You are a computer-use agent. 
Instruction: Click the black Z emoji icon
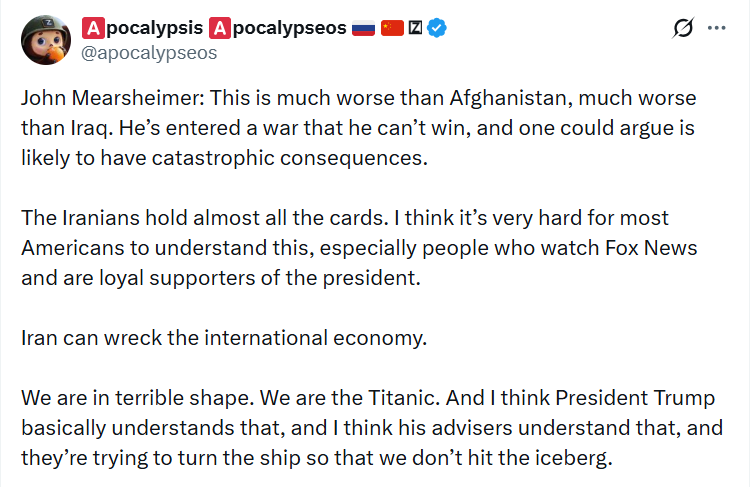point(416,29)
